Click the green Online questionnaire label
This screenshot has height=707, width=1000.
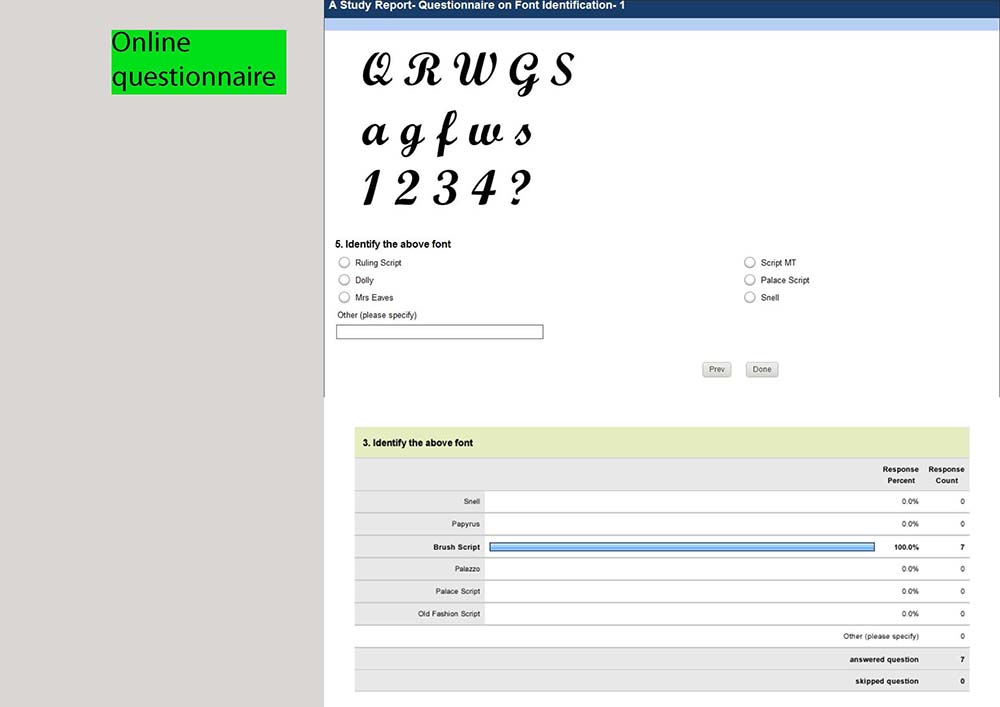tap(198, 62)
